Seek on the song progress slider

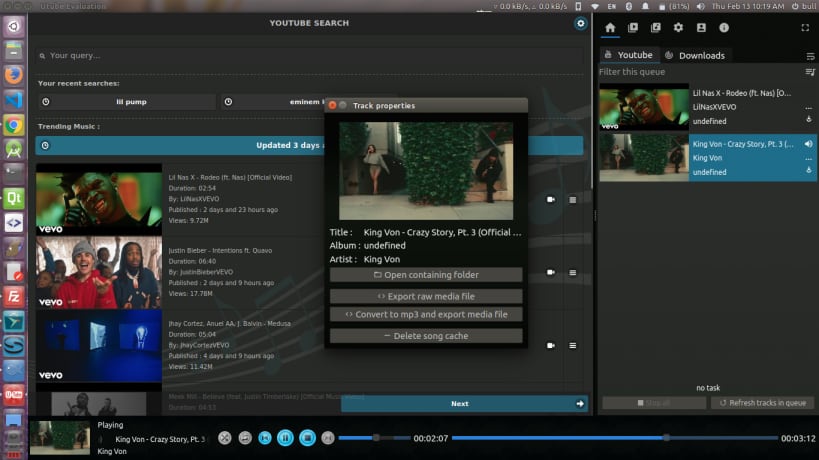point(615,438)
